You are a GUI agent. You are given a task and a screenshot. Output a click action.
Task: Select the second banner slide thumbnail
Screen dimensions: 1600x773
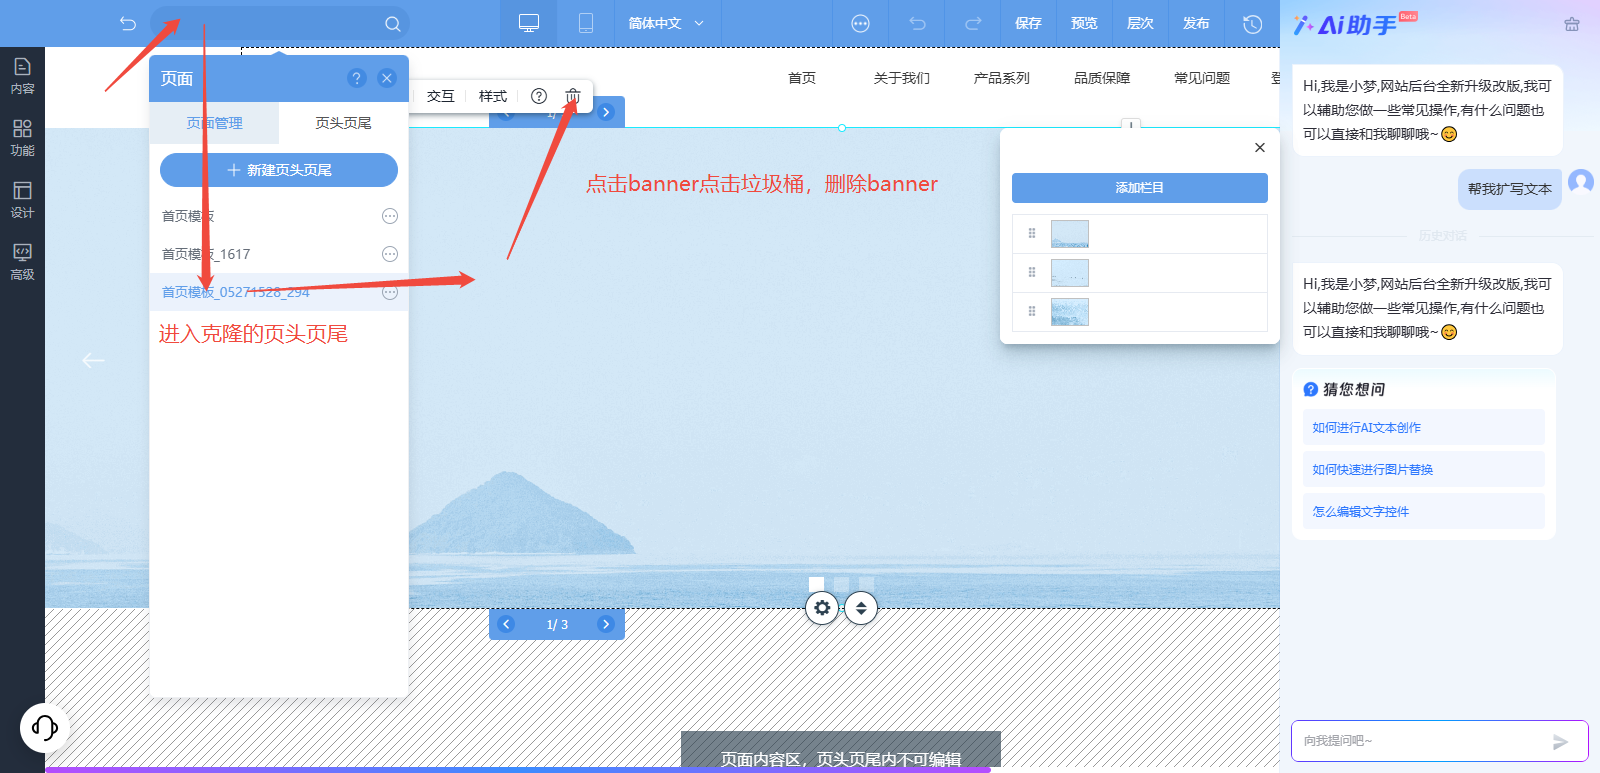pyautogui.click(x=1070, y=273)
